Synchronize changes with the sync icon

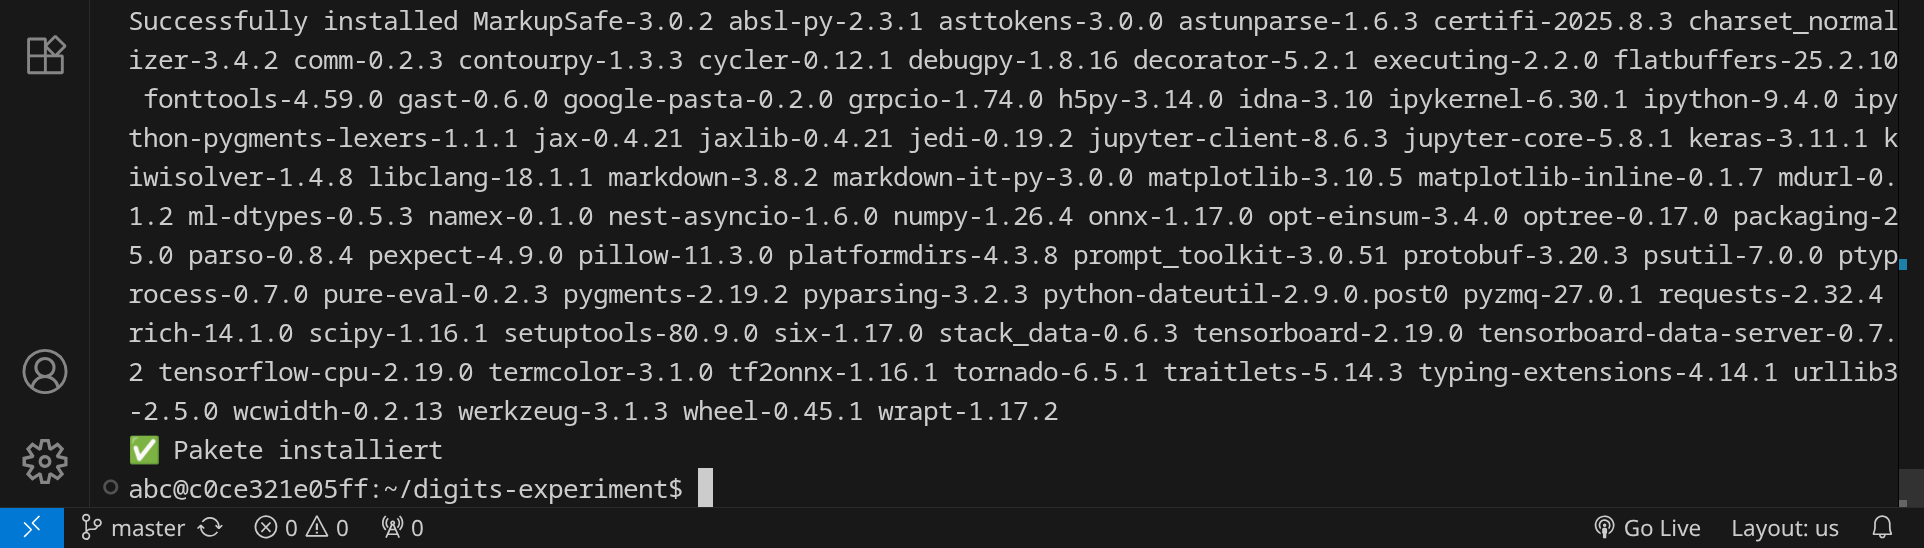210,527
